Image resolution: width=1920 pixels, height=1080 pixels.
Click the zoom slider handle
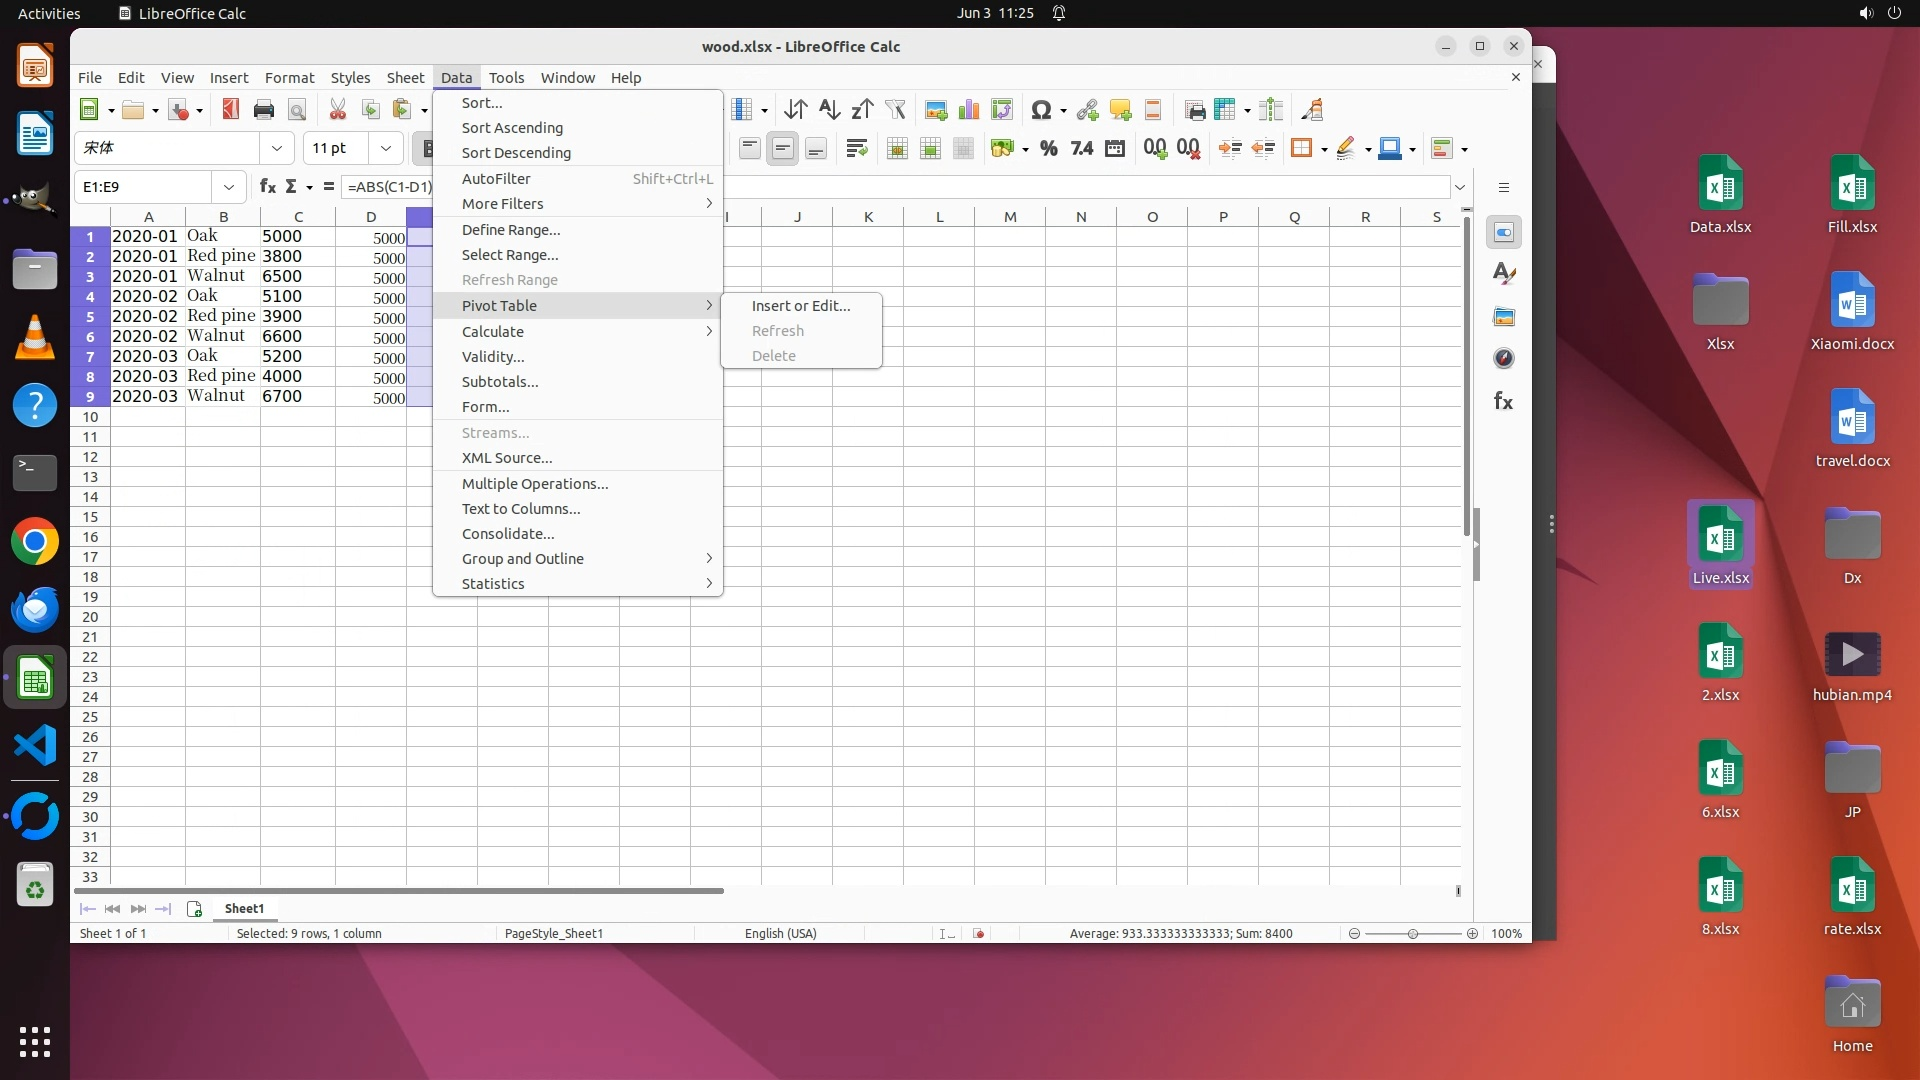pyautogui.click(x=1412, y=933)
